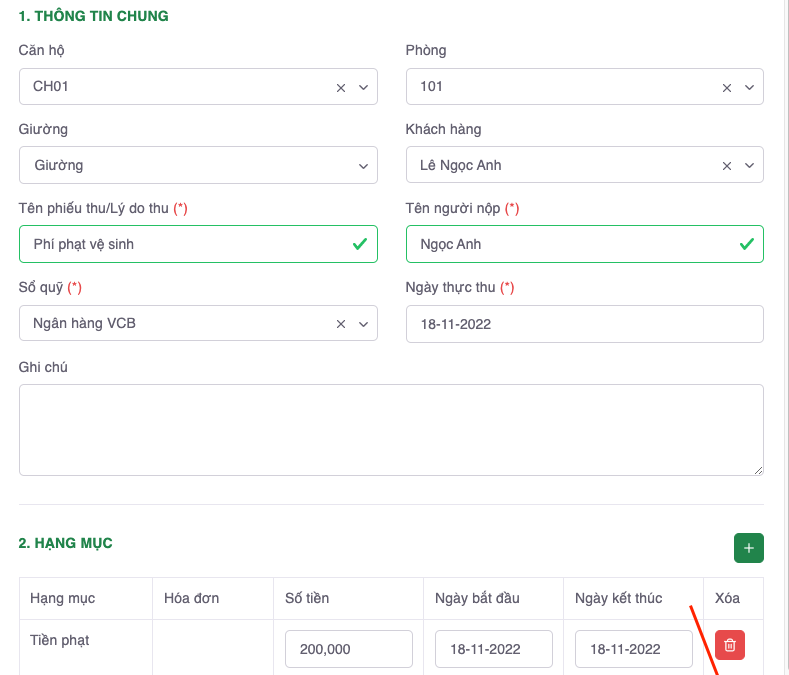Click the Tên người nộp input field

point(570,244)
